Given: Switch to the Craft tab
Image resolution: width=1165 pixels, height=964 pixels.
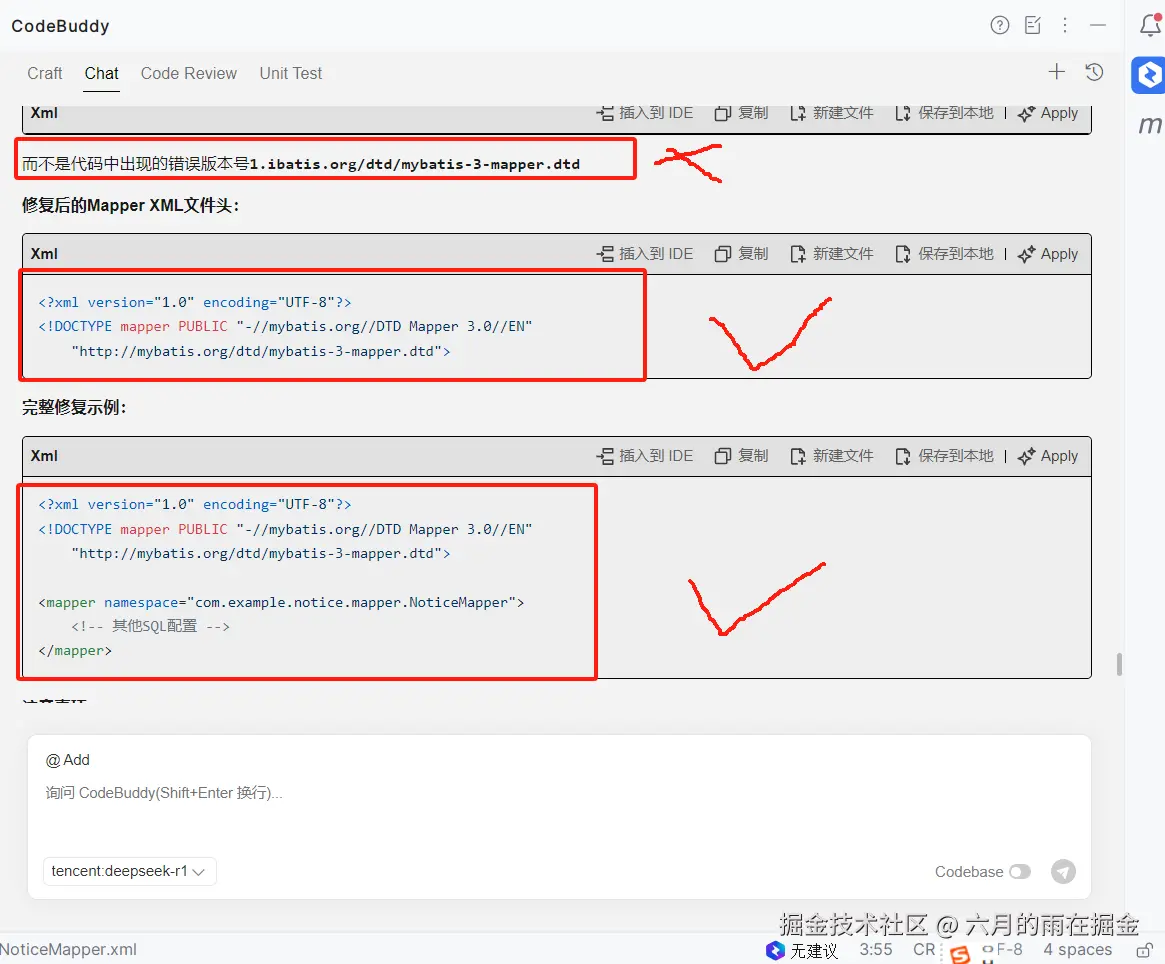Looking at the screenshot, I should tap(45, 74).
